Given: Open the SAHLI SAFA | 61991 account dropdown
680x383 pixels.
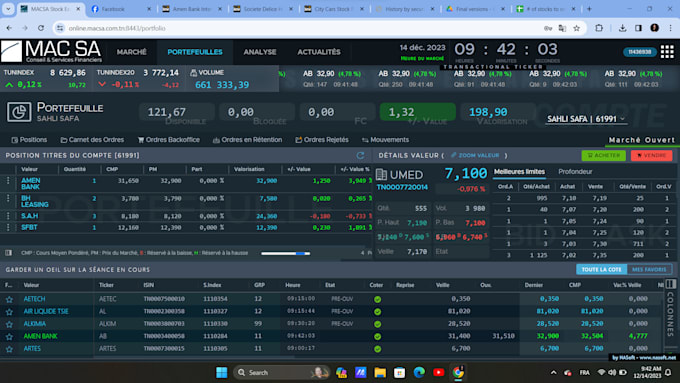Looking at the screenshot, I should click(586, 119).
